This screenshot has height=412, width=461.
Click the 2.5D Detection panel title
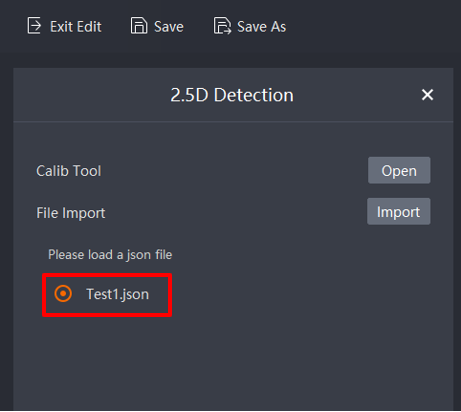(232, 95)
